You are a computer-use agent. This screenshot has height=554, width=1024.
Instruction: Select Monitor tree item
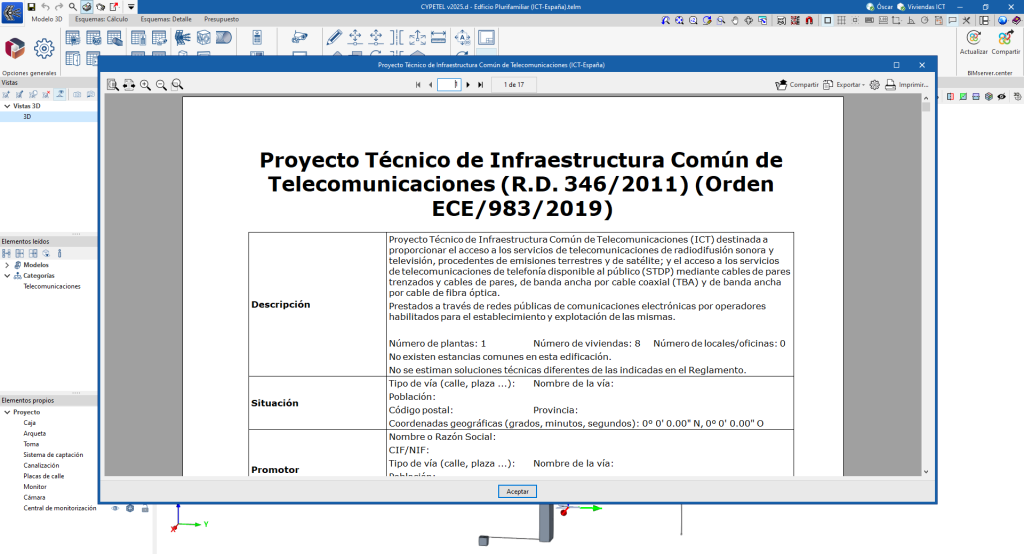pyautogui.click(x=35, y=487)
